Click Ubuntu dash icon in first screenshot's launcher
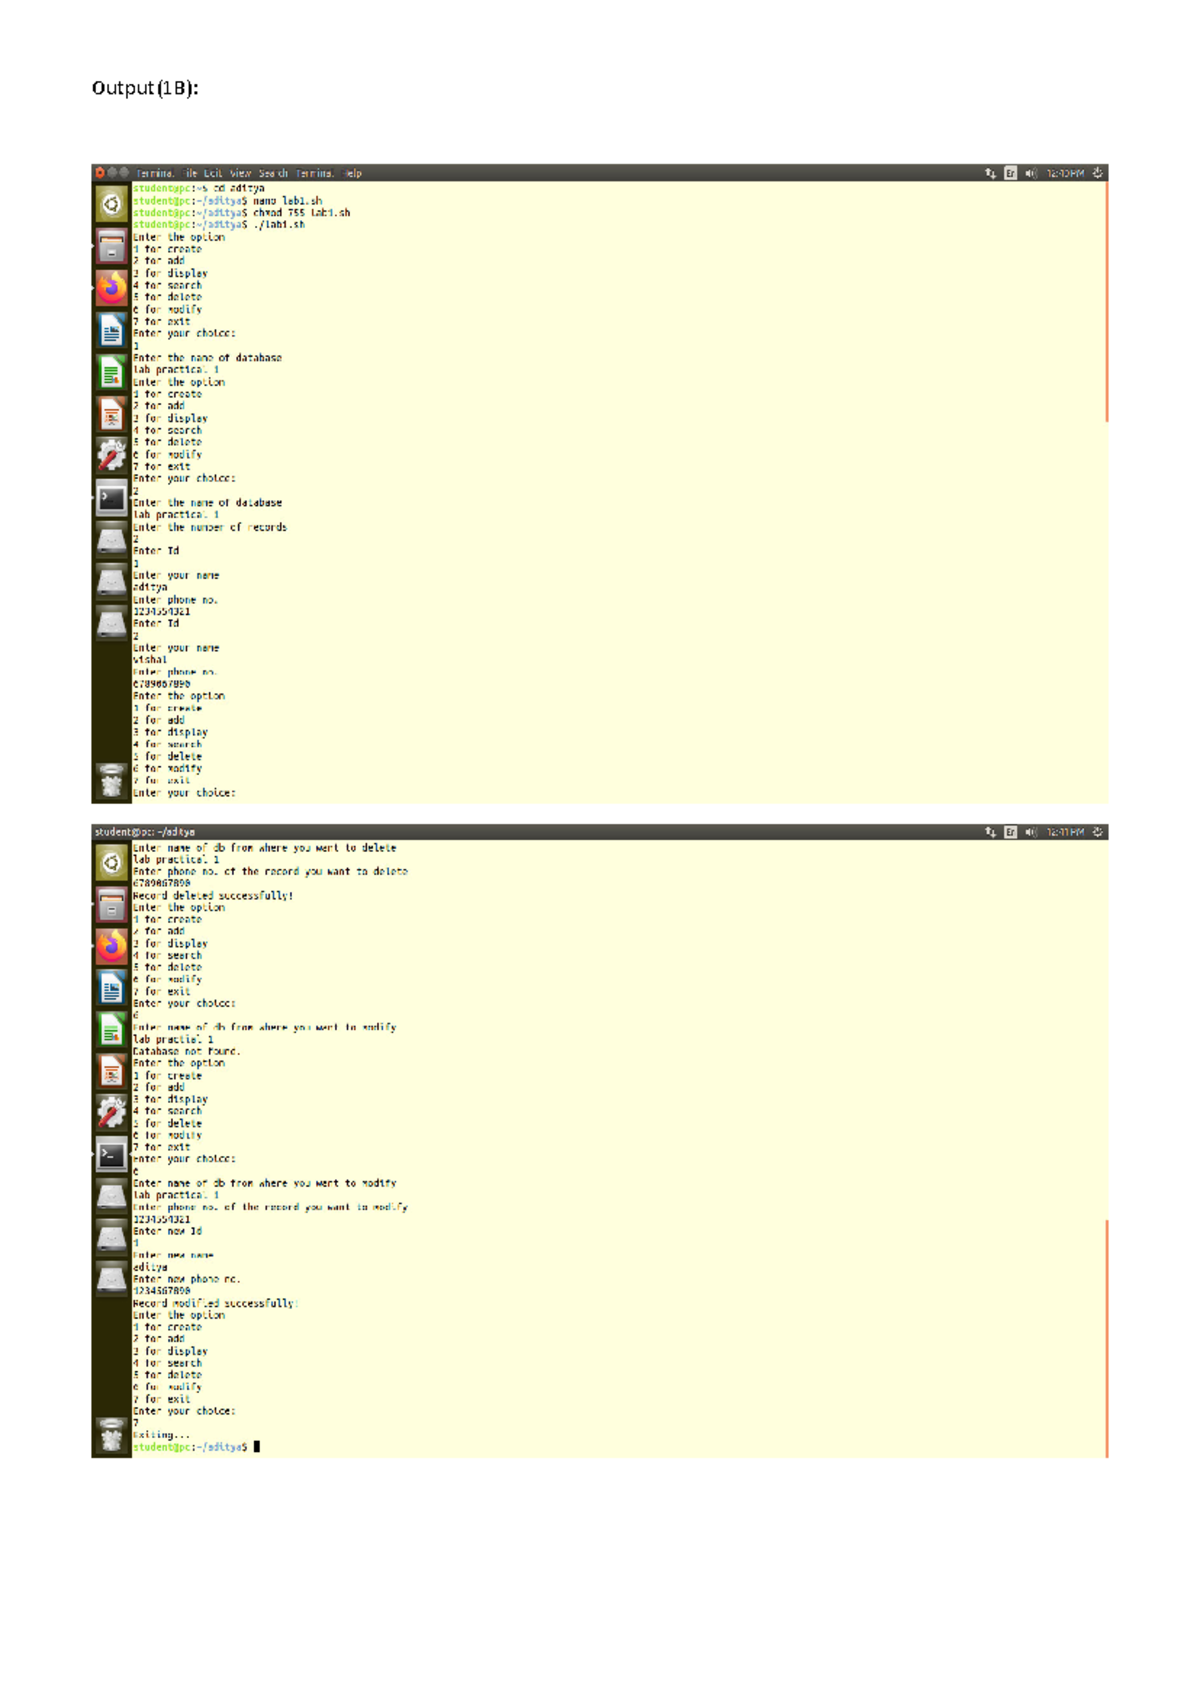The width and height of the screenshot is (1200, 1696). (x=111, y=204)
